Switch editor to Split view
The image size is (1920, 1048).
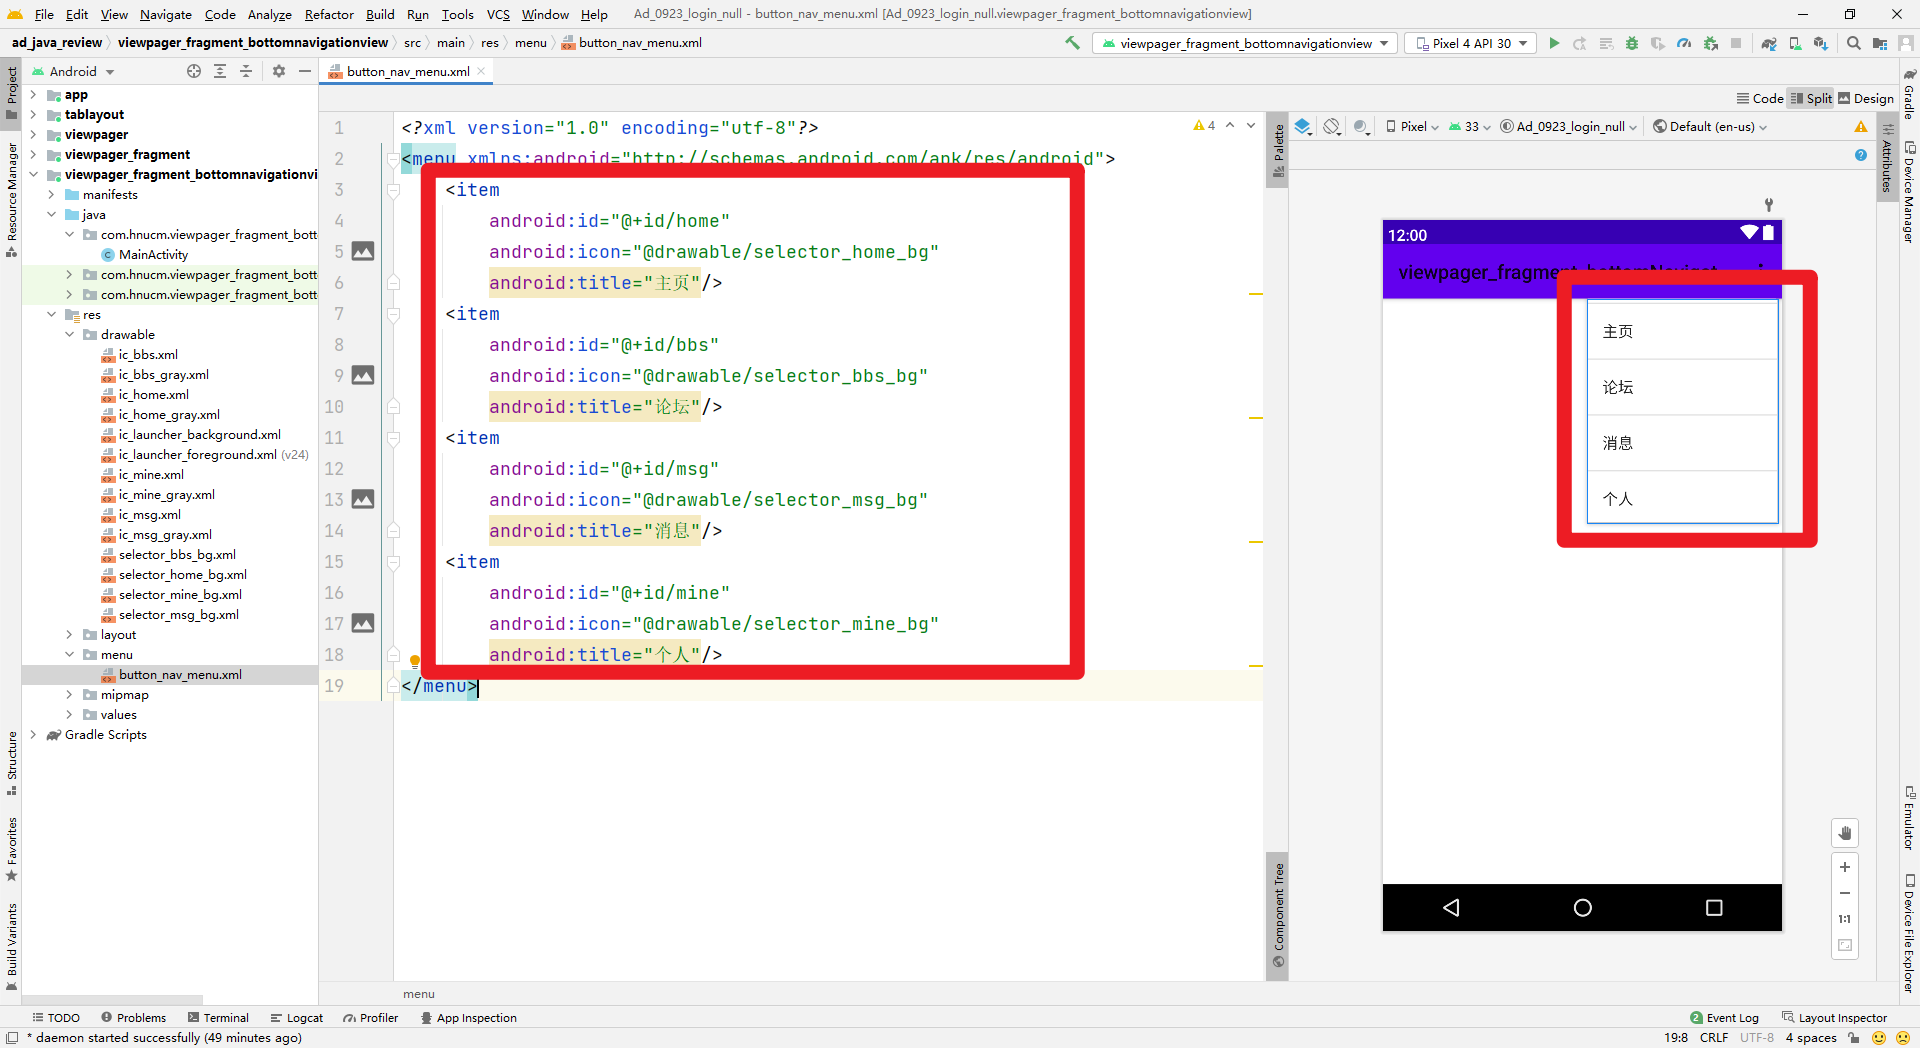pyautogui.click(x=1812, y=98)
